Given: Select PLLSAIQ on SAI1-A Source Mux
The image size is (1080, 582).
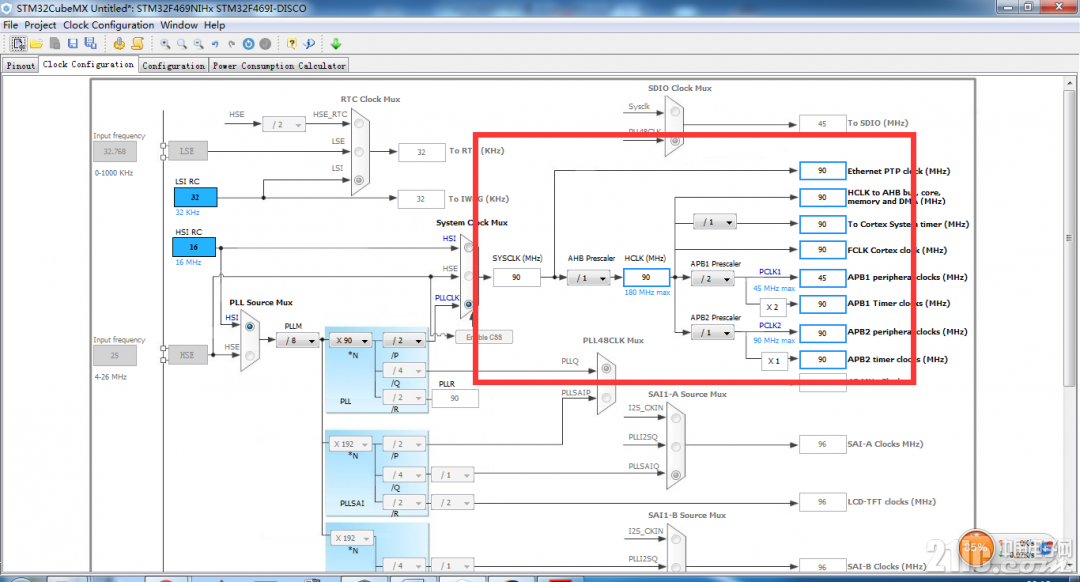Looking at the screenshot, I should tap(676, 475).
